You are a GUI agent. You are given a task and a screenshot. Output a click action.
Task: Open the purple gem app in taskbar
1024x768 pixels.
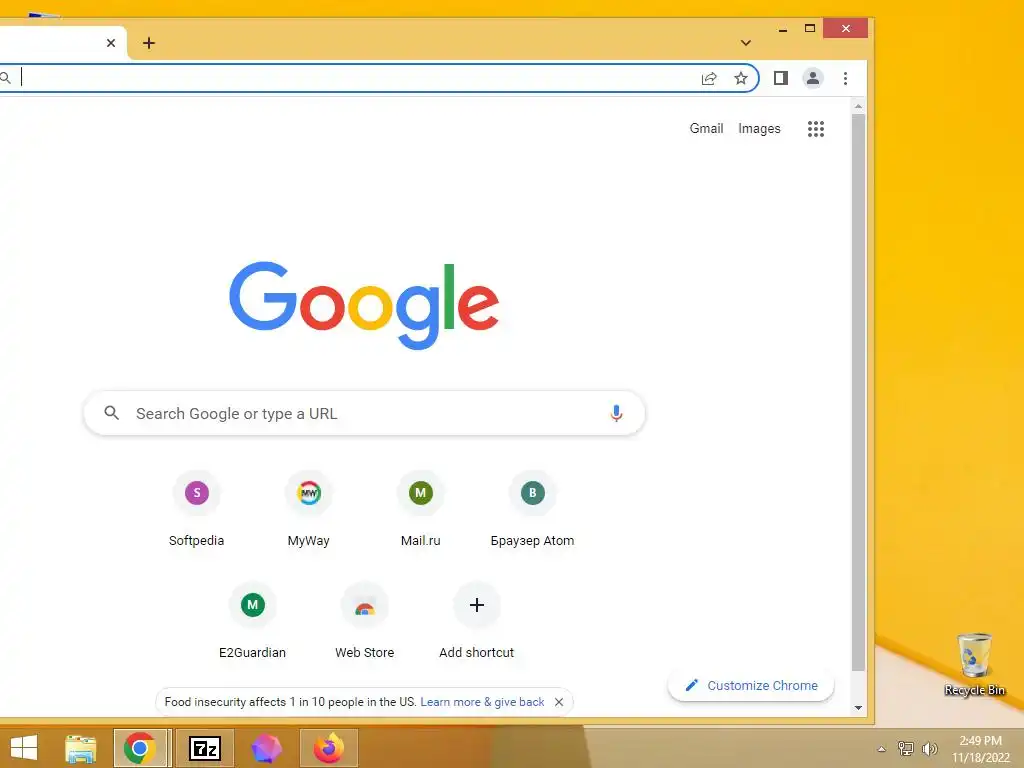click(266, 748)
